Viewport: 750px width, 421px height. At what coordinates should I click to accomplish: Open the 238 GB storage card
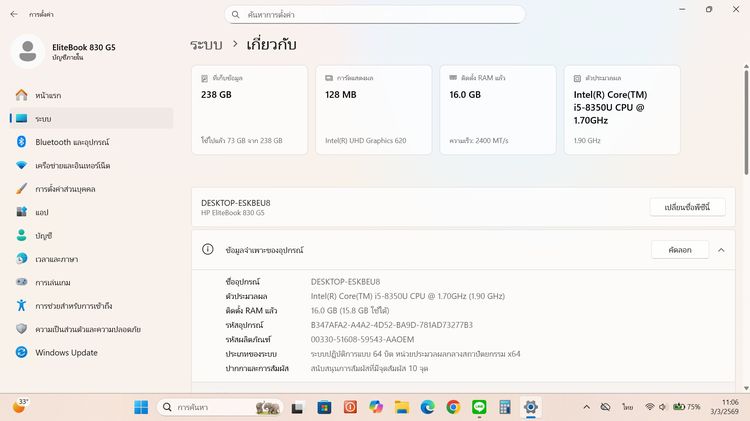pos(249,110)
